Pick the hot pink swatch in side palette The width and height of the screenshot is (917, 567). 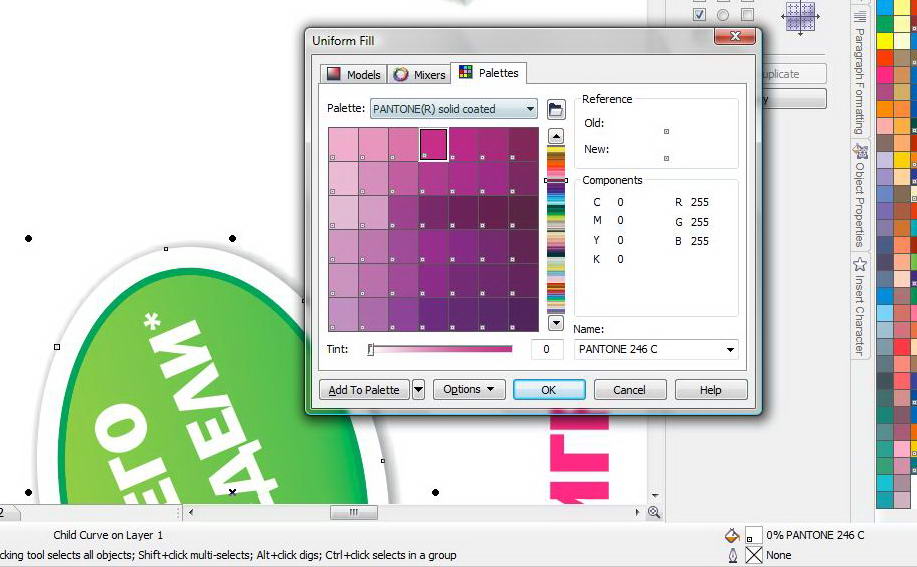pos(884,74)
